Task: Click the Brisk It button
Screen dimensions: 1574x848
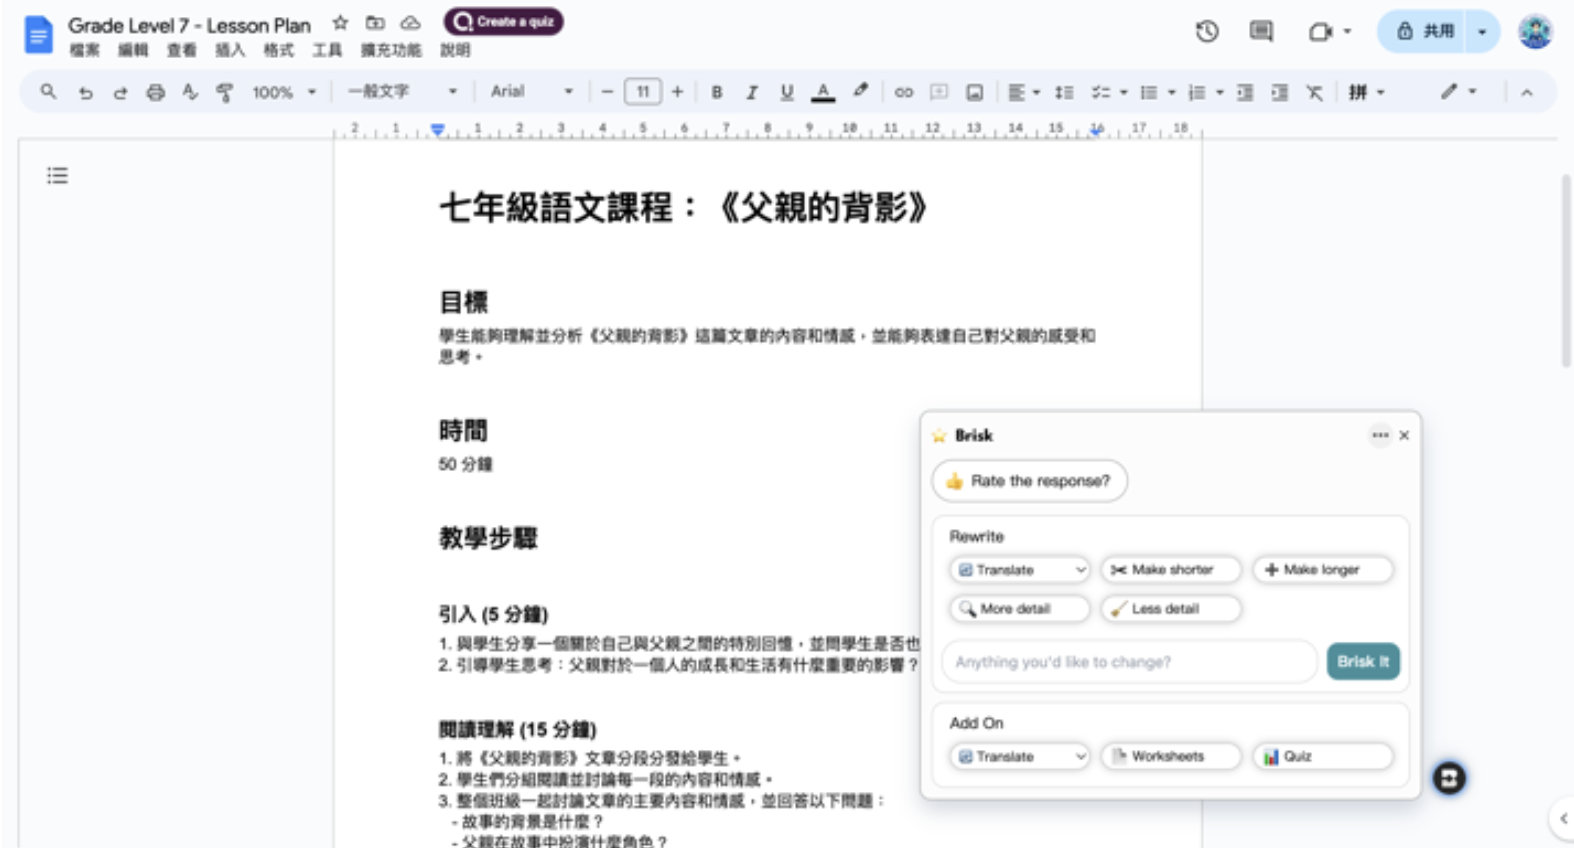Action: pyautogui.click(x=1363, y=661)
